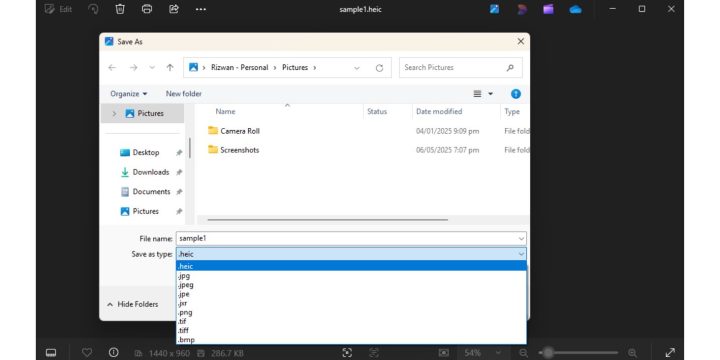Choose .jxr from the type list
This screenshot has width=720, height=360.
[x=351, y=304]
